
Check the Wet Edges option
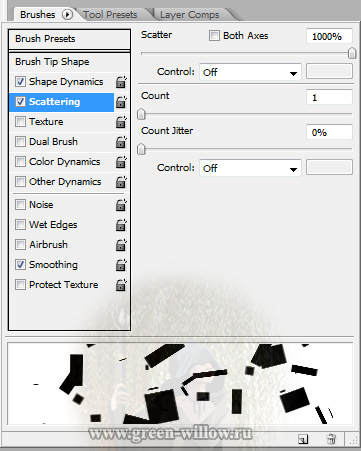(x=20, y=224)
